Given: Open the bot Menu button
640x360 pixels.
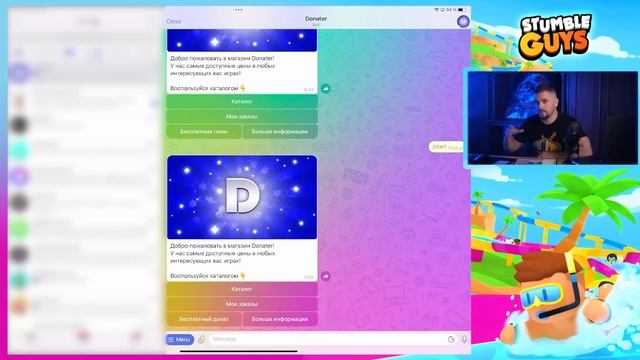Looking at the screenshot, I should click(180, 339).
